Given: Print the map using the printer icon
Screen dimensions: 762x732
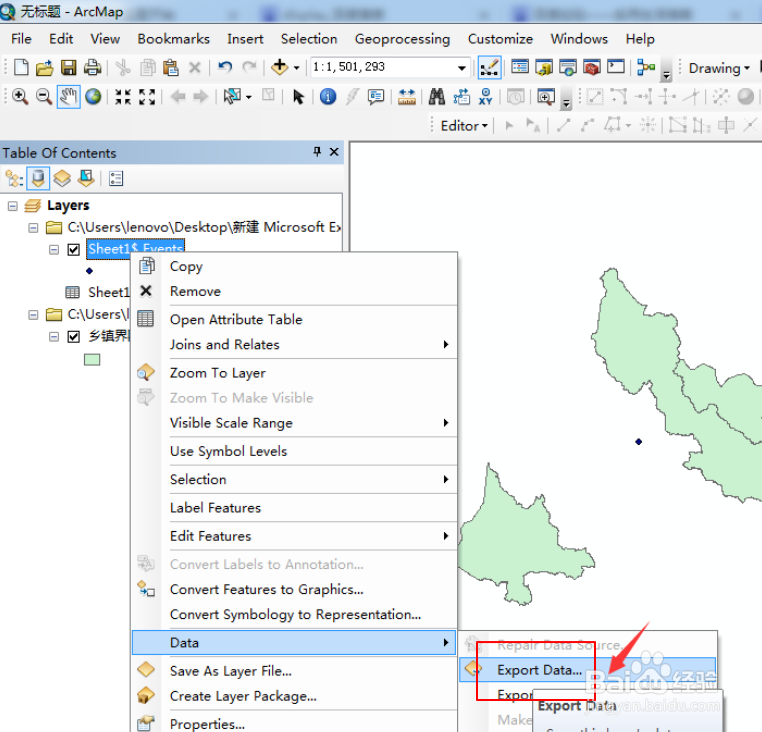Looking at the screenshot, I should pyautogui.click(x=92, y=67).
